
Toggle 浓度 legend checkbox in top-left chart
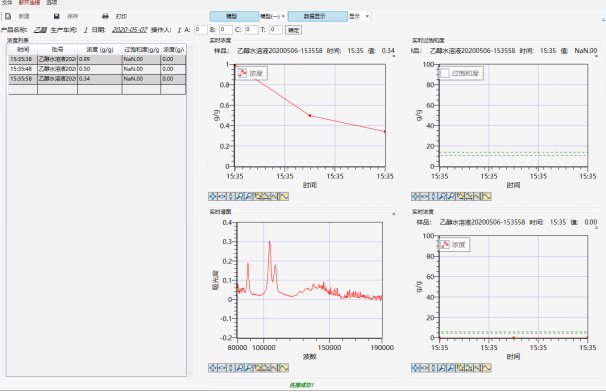(x=242, y=73)
